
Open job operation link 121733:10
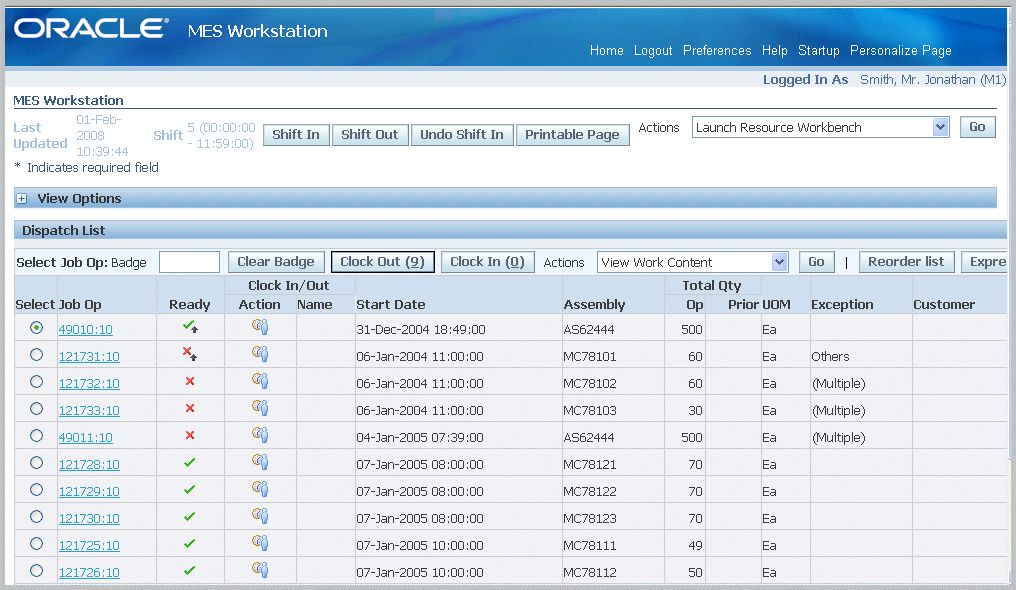89,411
